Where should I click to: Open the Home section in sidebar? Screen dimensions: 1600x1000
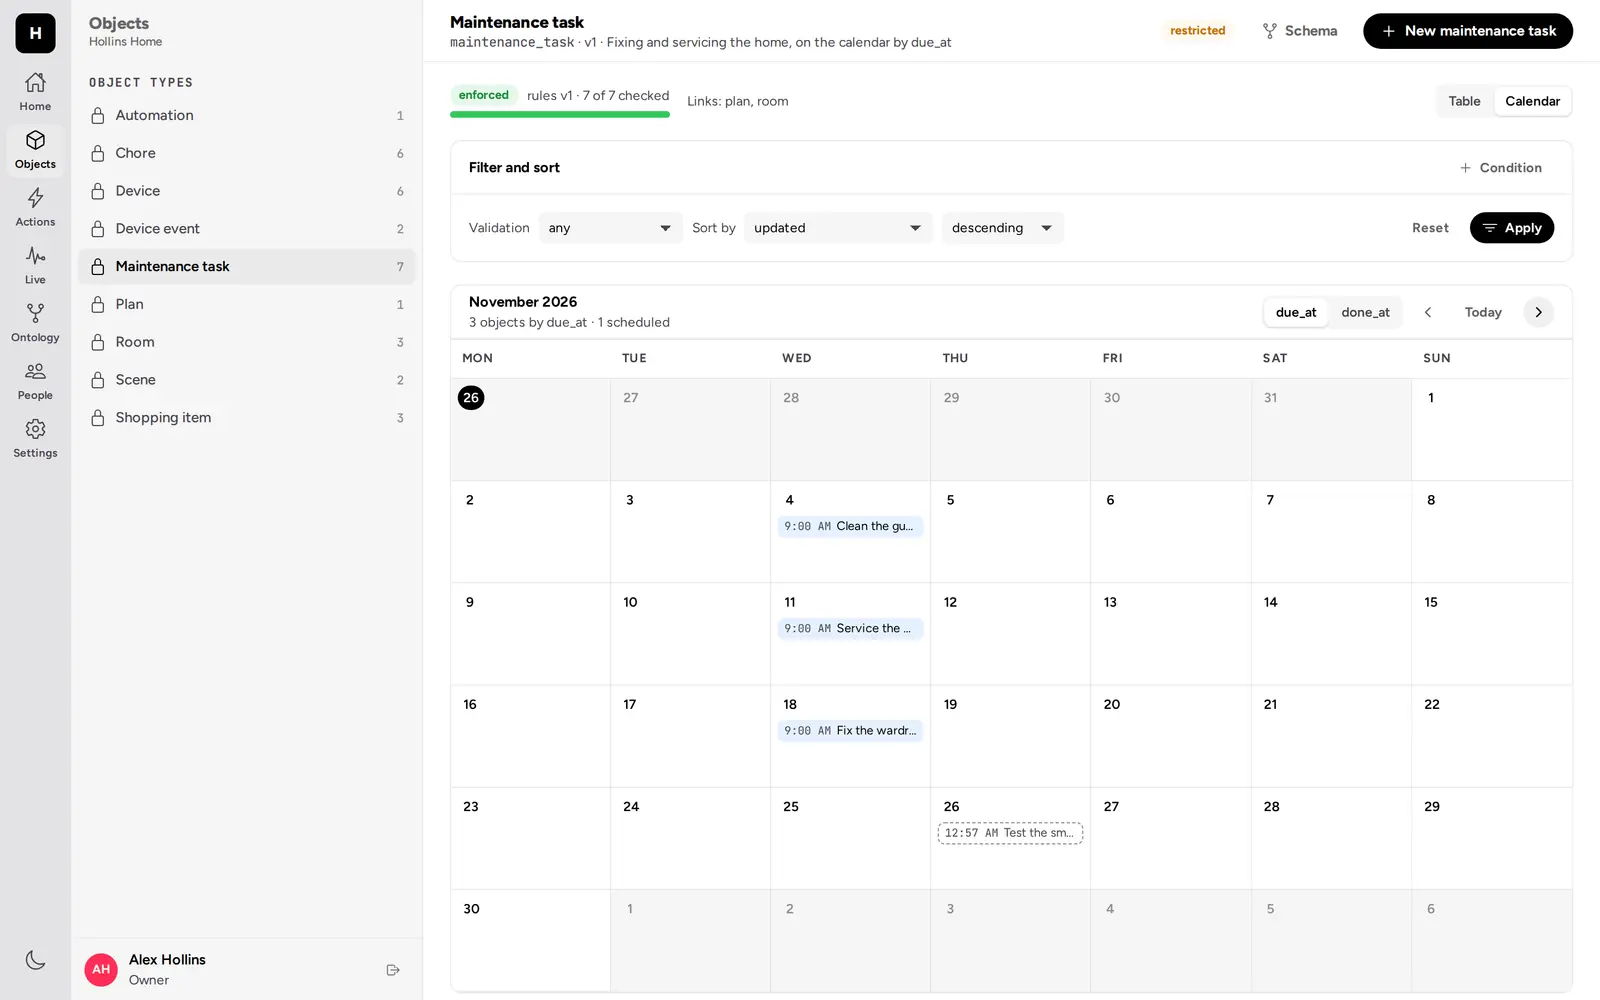(x=35, y=92)
